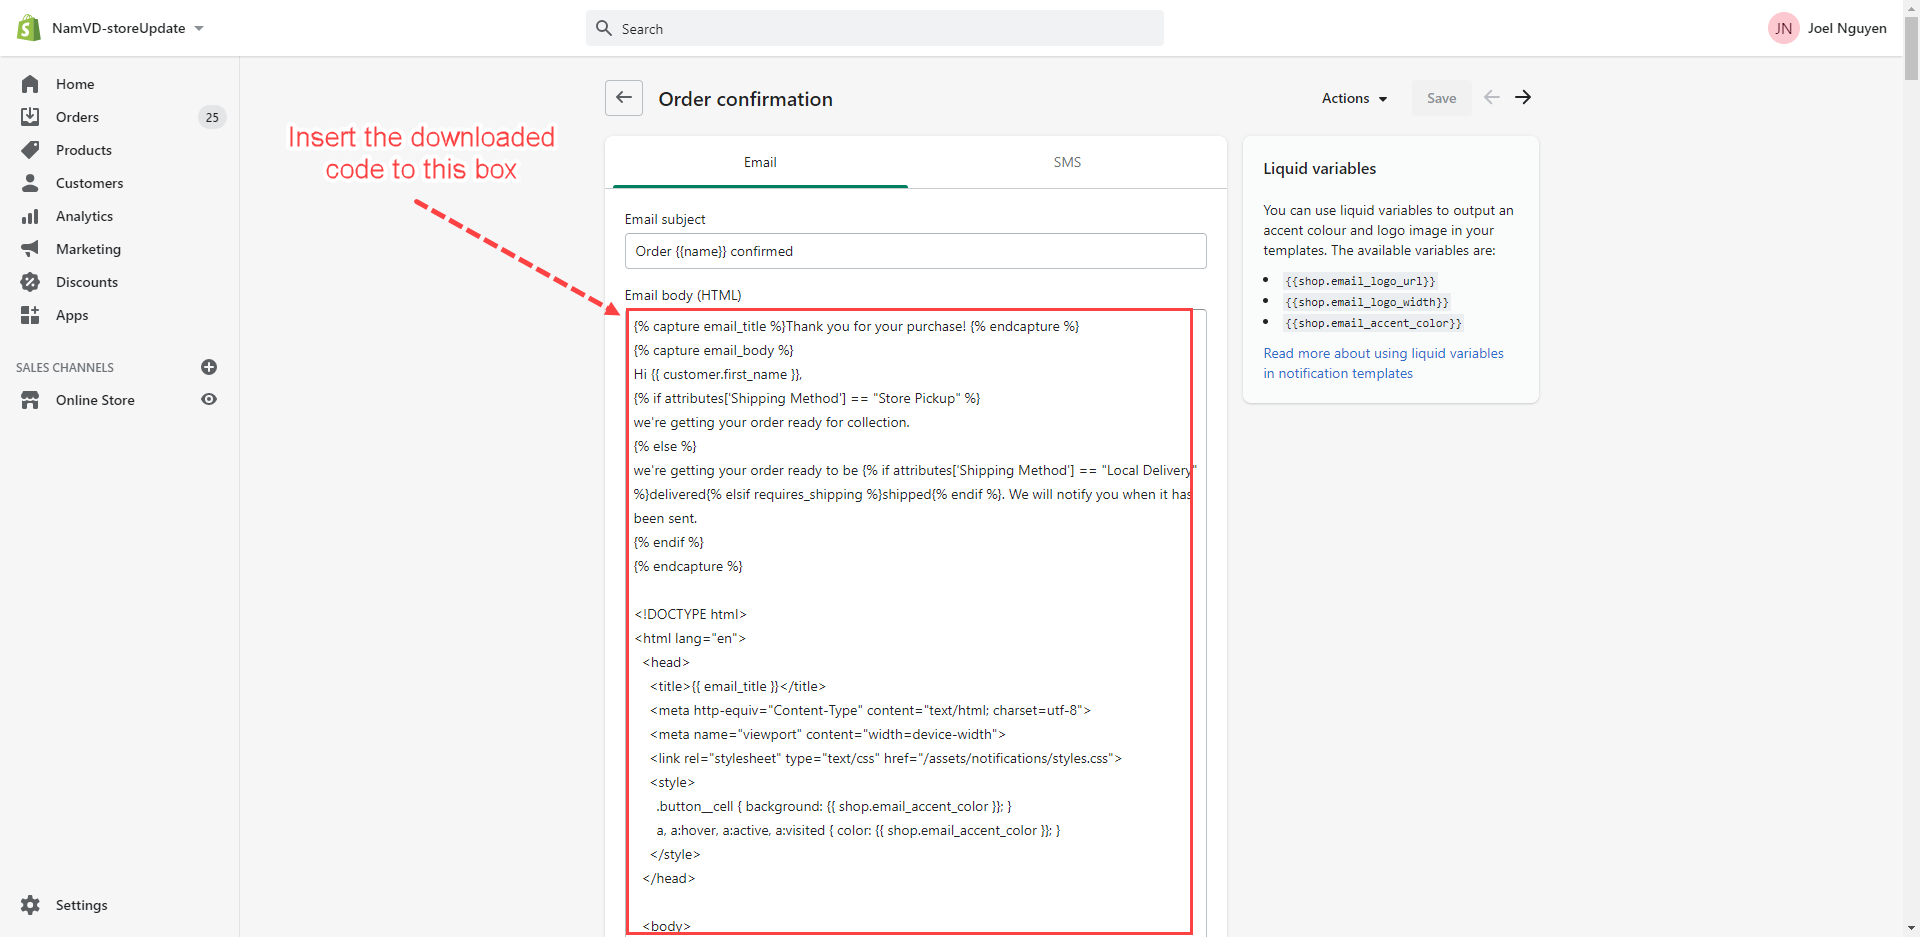Select the Products icon in the sidebar

click(30, 149)
